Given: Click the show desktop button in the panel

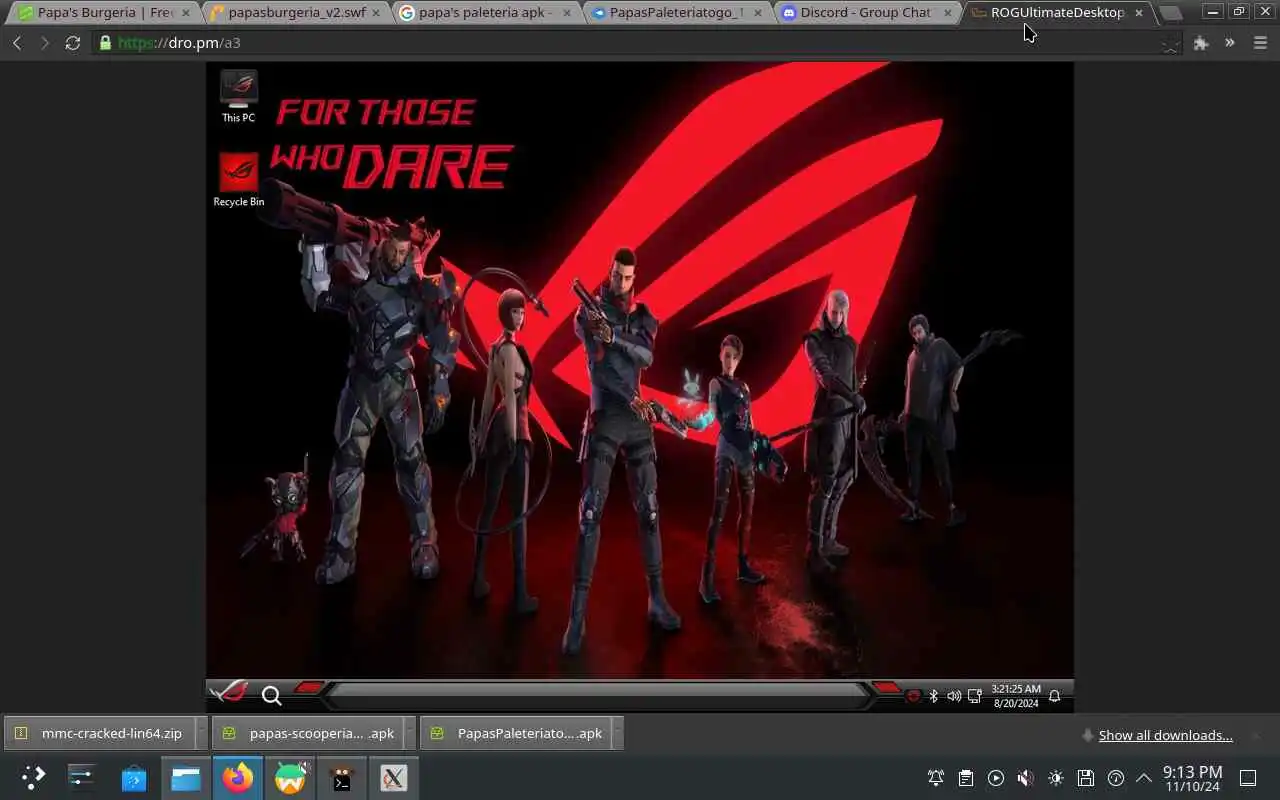Looking at the screenshot, I should (x=1248, y=778).
